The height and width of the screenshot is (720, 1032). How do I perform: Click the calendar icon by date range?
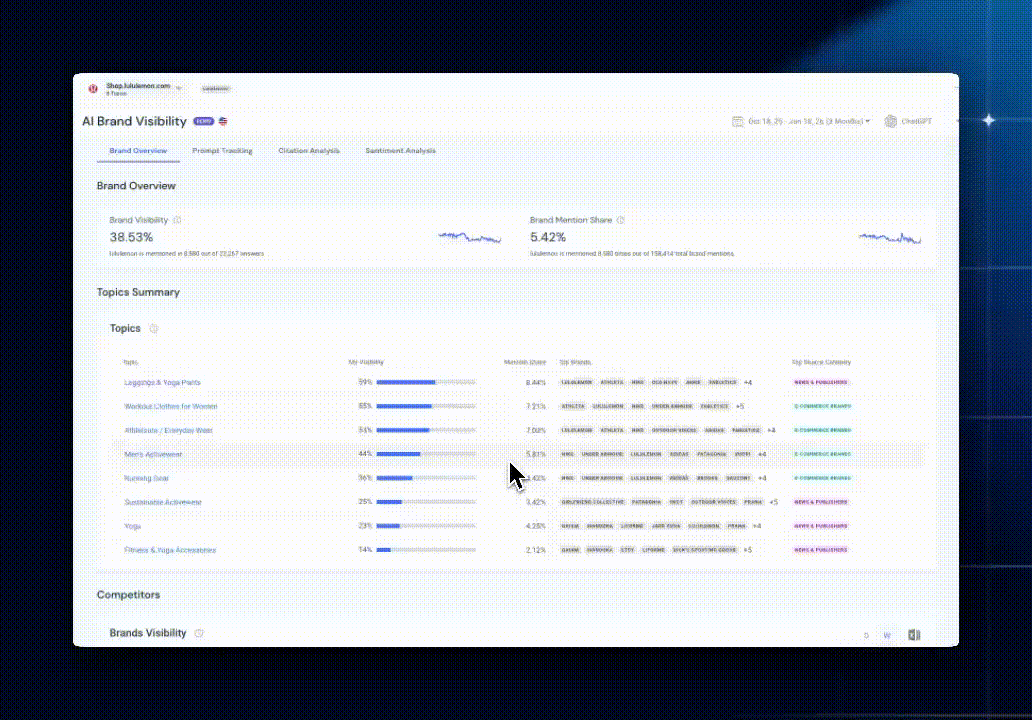tap(738, 121)
